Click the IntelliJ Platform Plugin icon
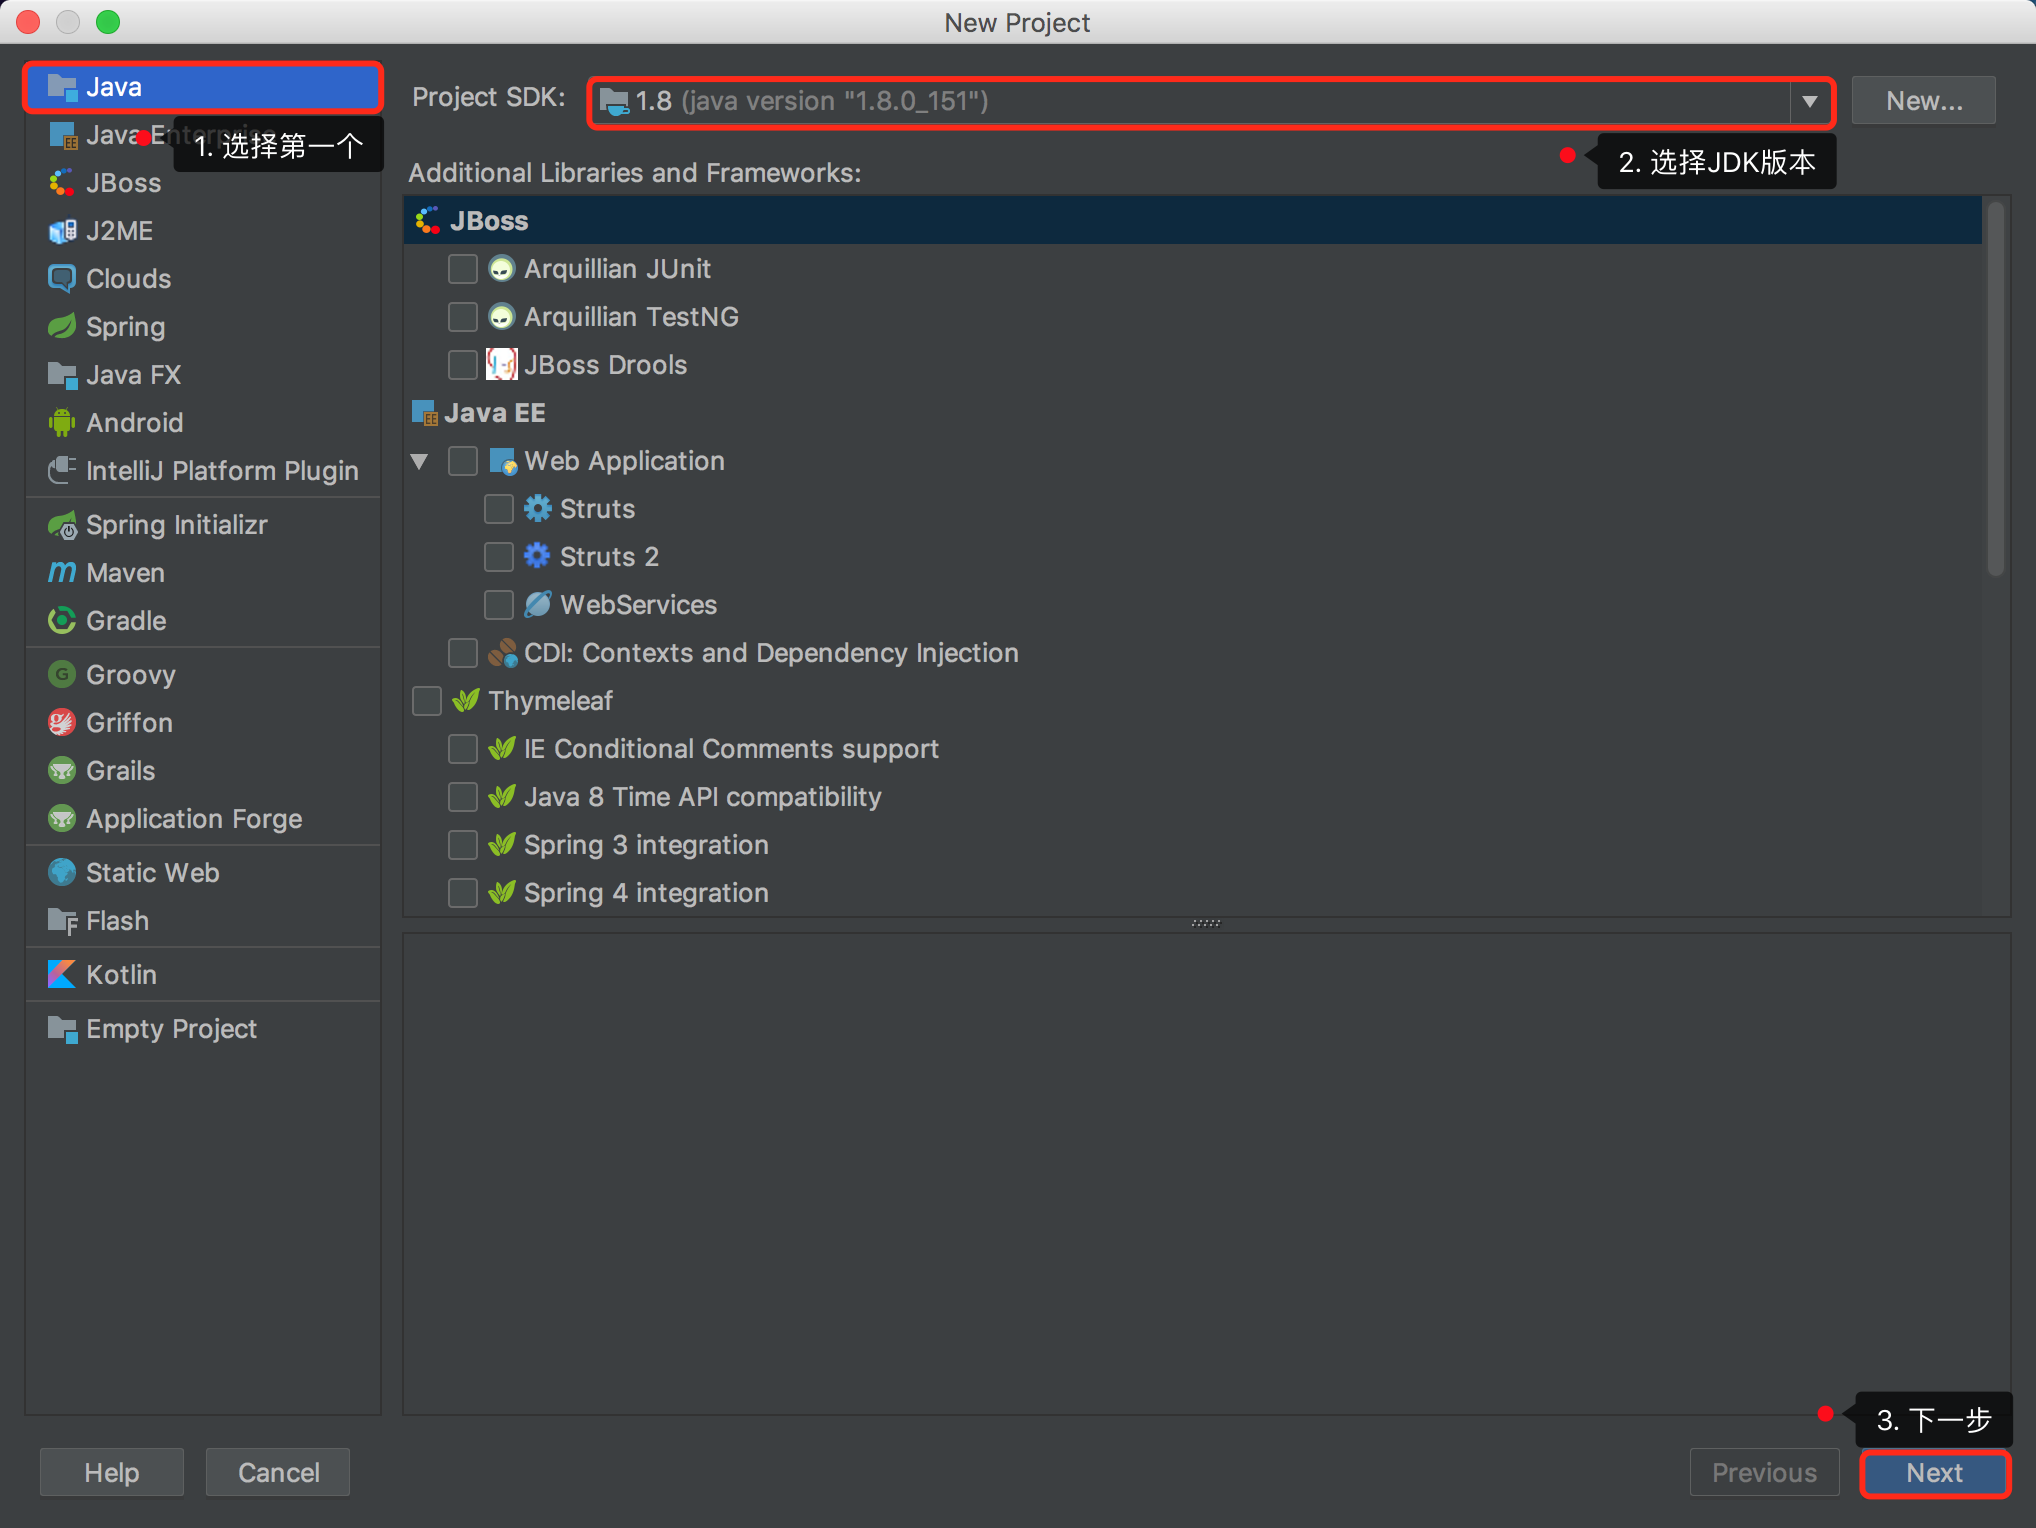The width and height of the screenshot is (2036, 1528). click(62, 471)
